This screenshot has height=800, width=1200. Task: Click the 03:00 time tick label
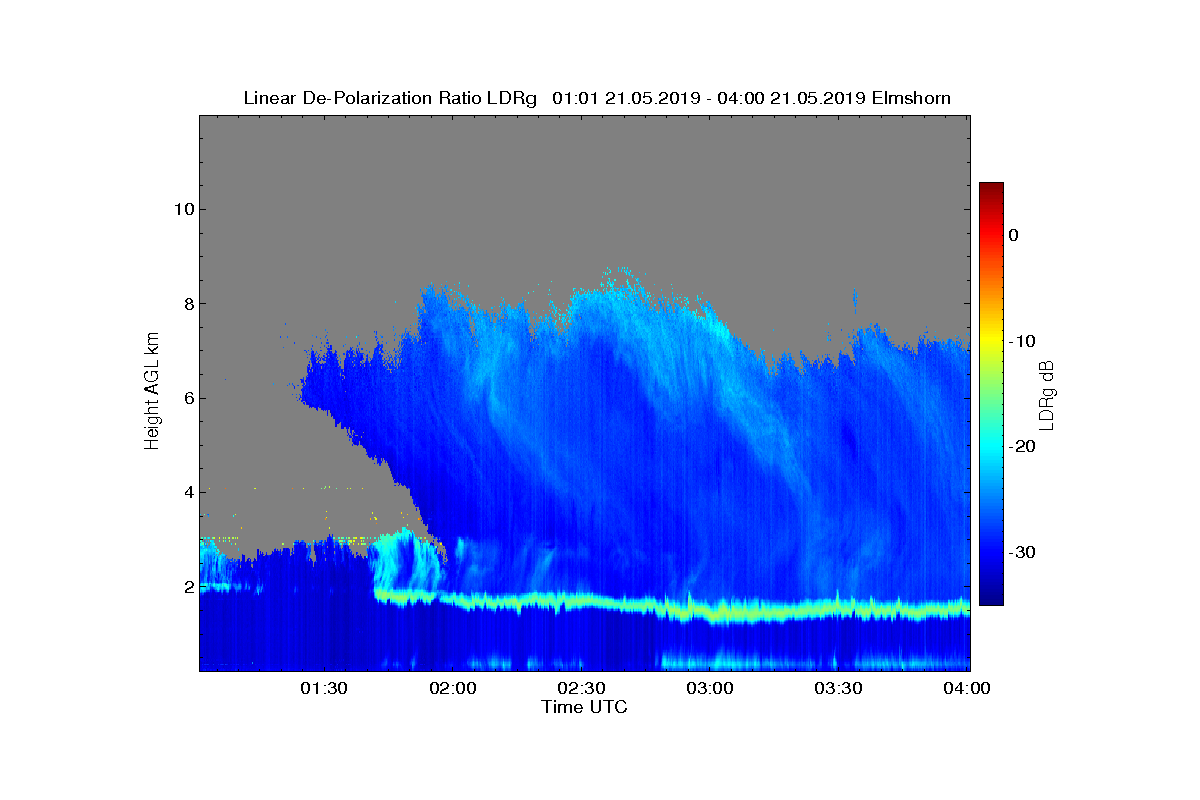coord(712,689)
